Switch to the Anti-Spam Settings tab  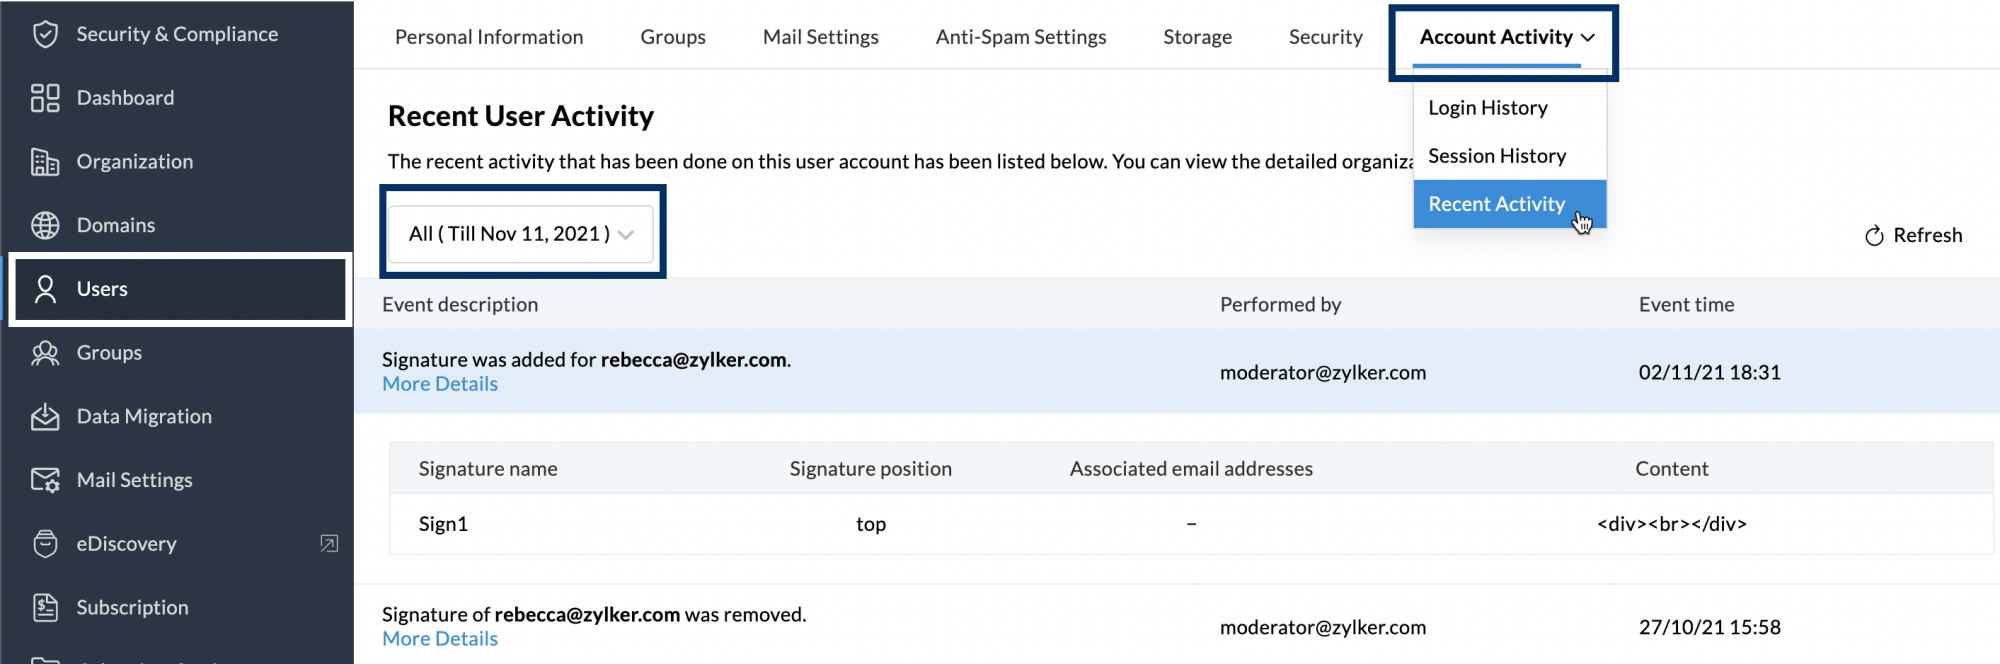point(1020,38)
